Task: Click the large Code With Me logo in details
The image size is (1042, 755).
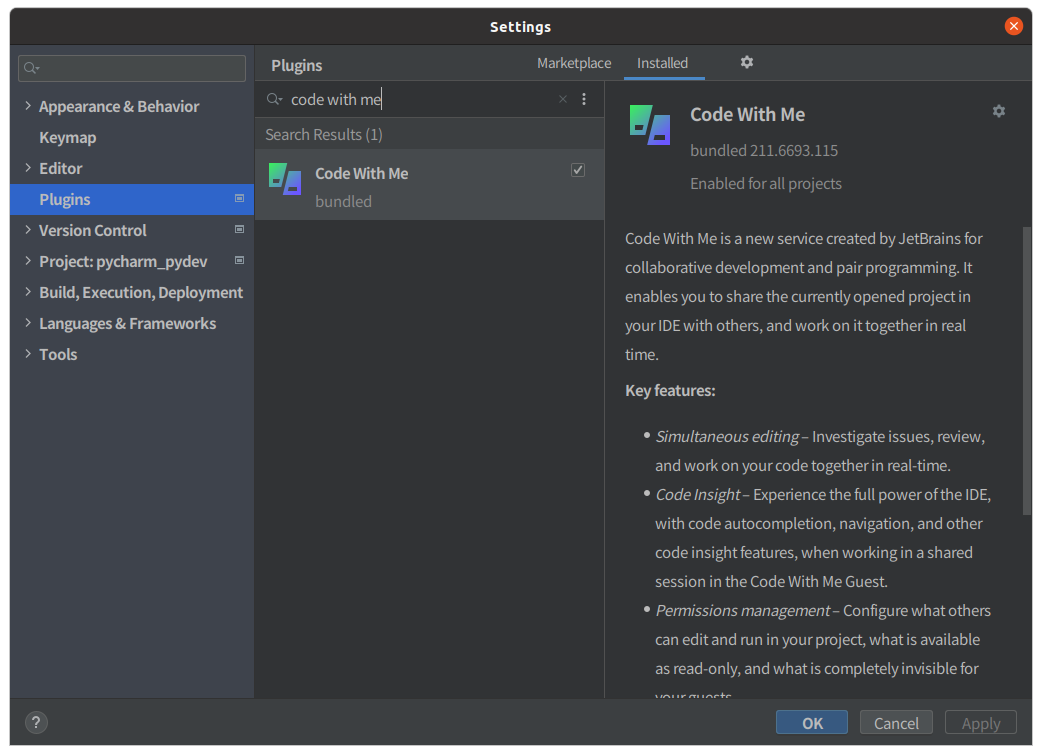Action: (x=650, y=125)
